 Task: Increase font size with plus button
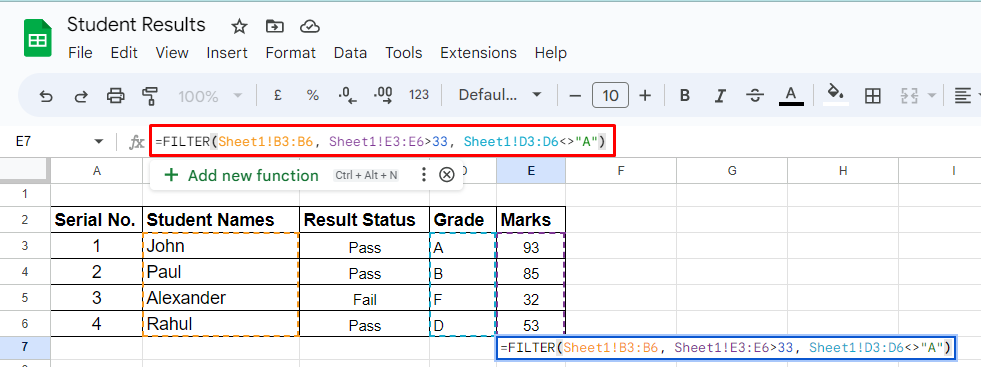point(645,96)
